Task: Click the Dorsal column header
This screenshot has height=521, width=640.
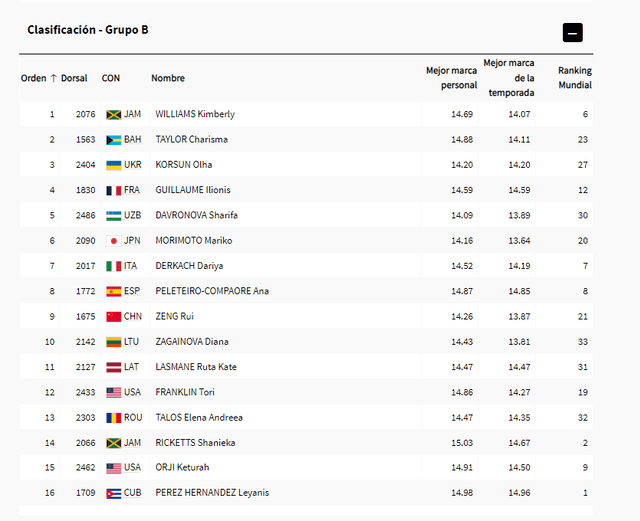Action: 74,78
